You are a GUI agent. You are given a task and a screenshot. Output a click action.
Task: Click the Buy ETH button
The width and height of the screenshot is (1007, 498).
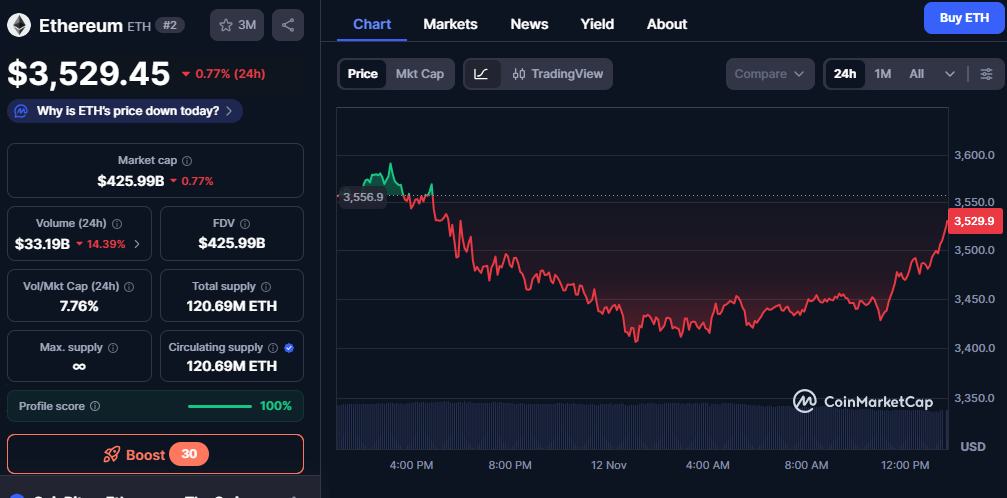963,18
